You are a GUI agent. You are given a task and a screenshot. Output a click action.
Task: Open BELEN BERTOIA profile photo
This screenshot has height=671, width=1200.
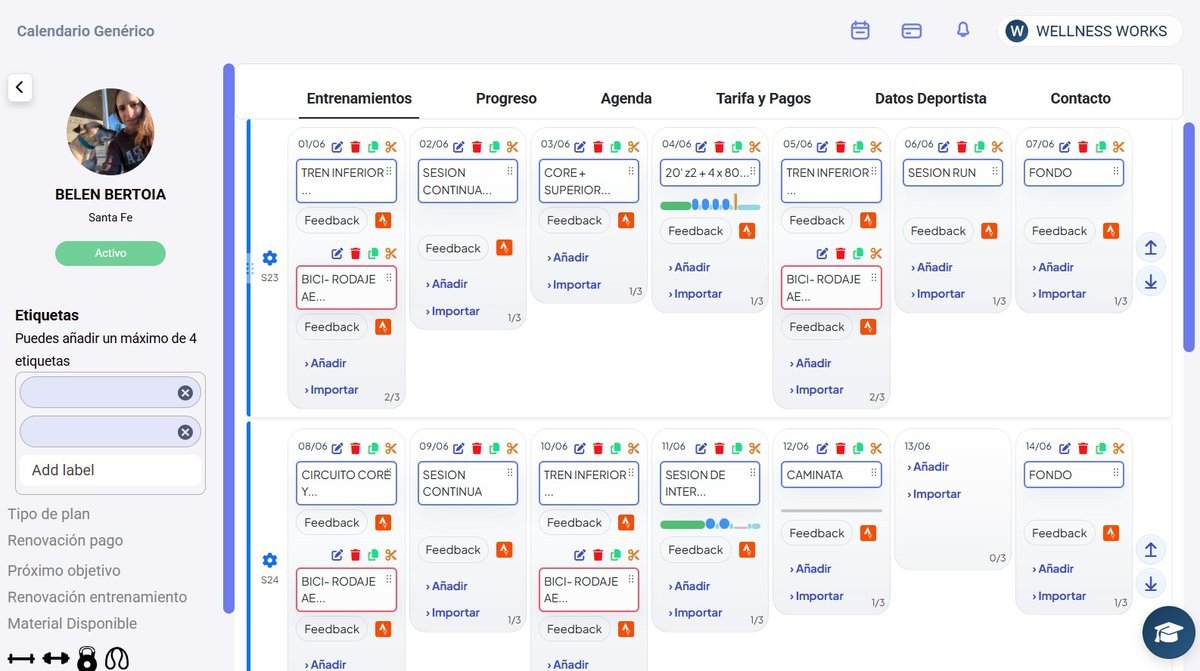pos(110,132)
